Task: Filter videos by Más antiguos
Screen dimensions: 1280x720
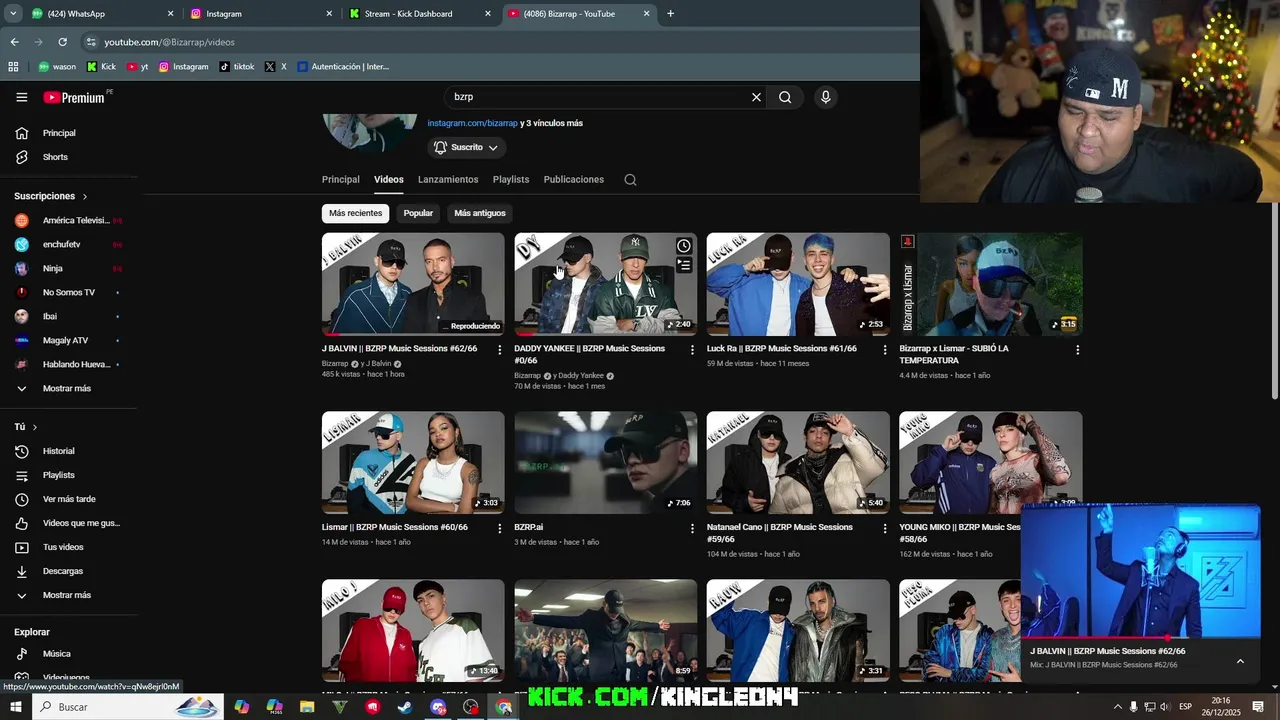Action: (480, 213)
